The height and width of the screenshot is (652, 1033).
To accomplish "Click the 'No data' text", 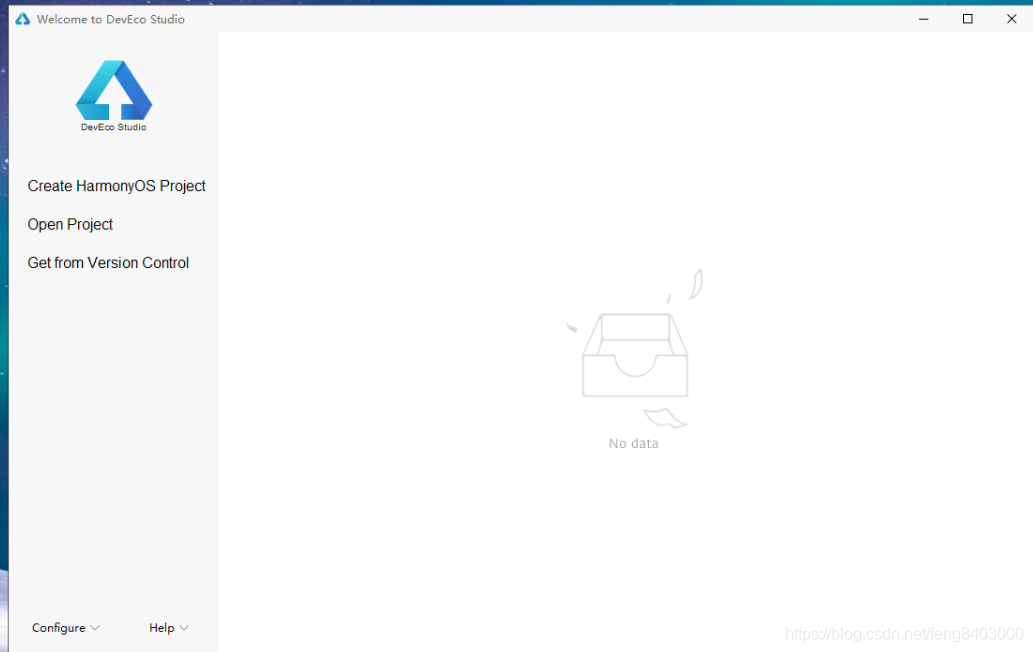I will click(x=634, y=444).
